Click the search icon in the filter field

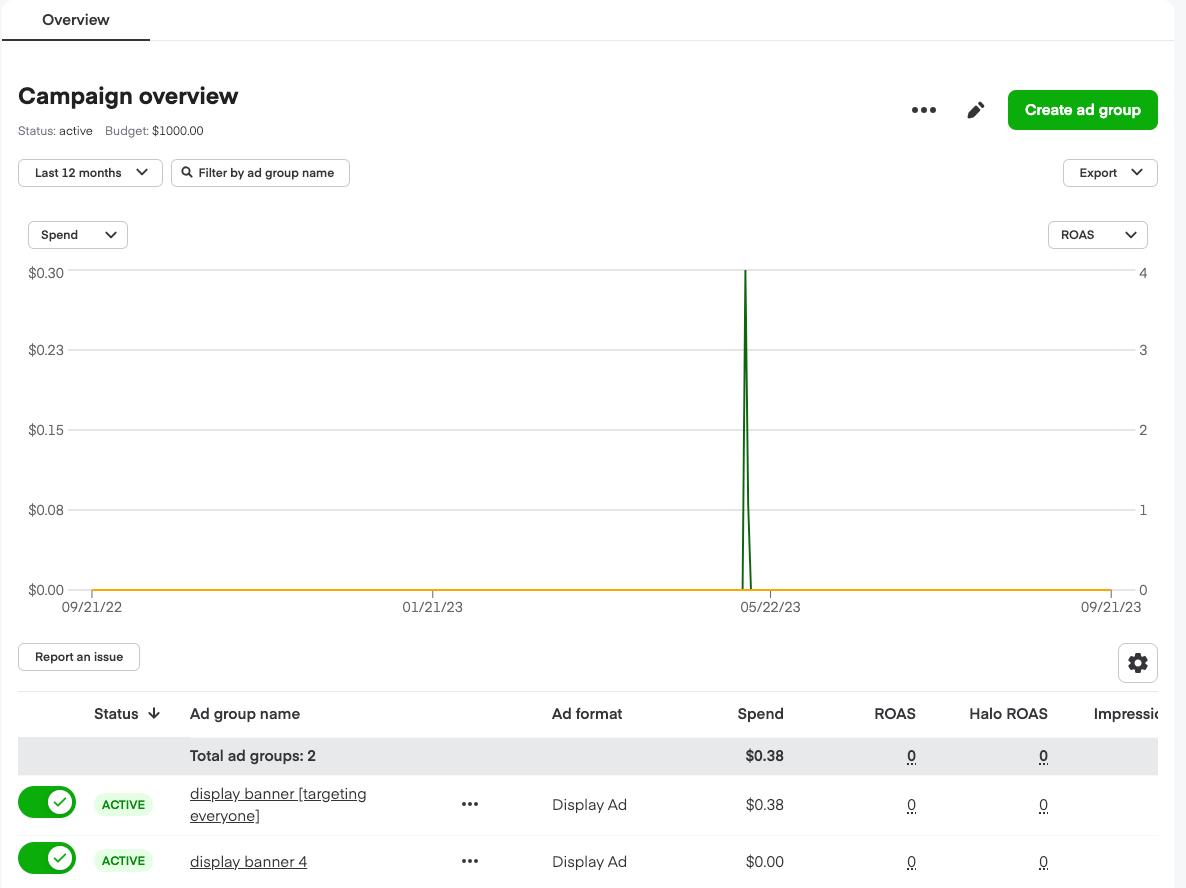[186, 172]
